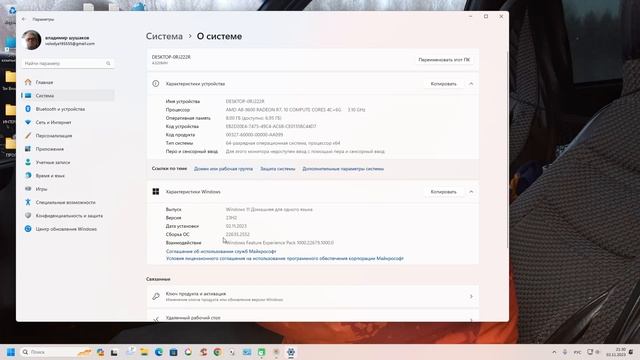
Task: Collapse the Характеристики Windows section
Action: point(471,191)
